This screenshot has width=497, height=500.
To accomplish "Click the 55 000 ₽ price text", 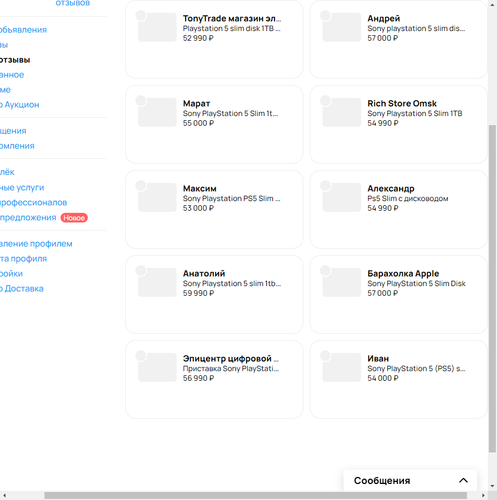I will click(198, 123).
